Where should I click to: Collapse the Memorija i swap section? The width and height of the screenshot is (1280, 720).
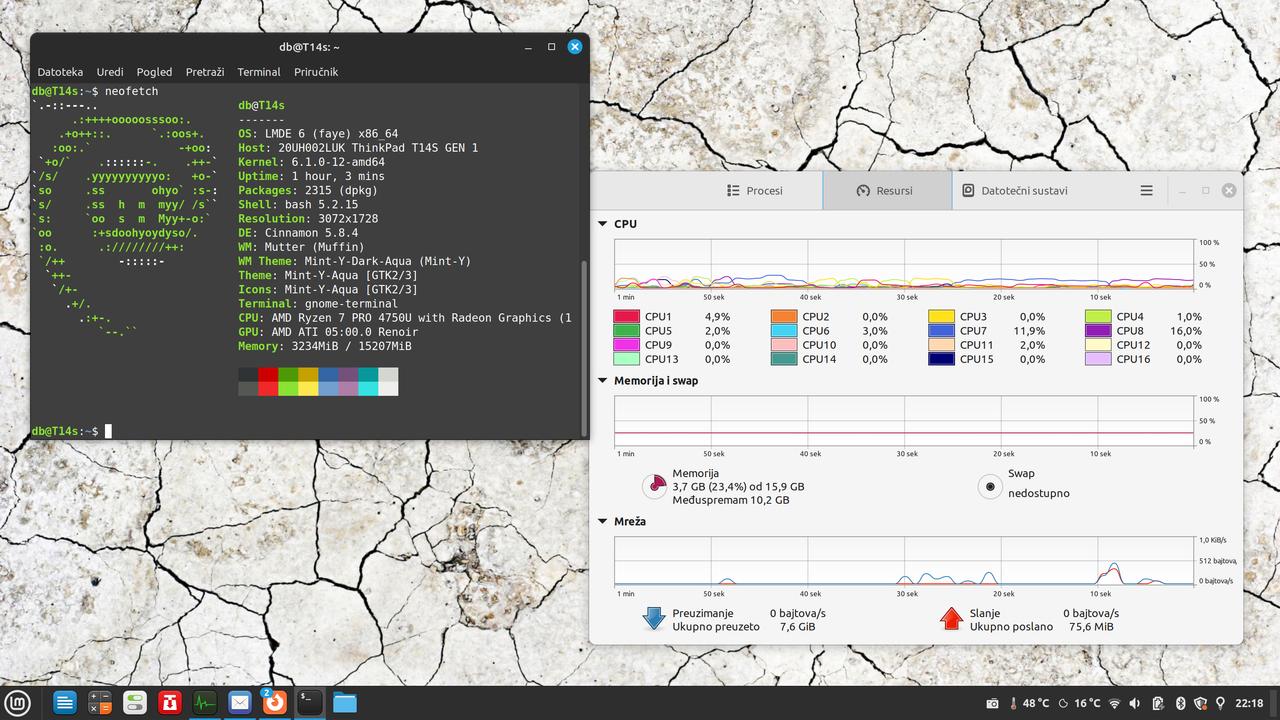[602, 380]
